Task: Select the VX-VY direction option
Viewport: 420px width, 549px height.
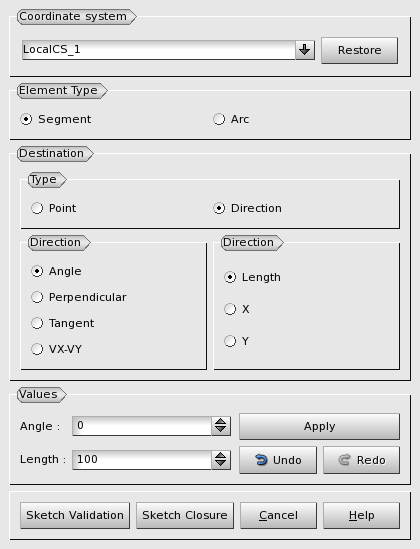Action: (x=56, y=349)
